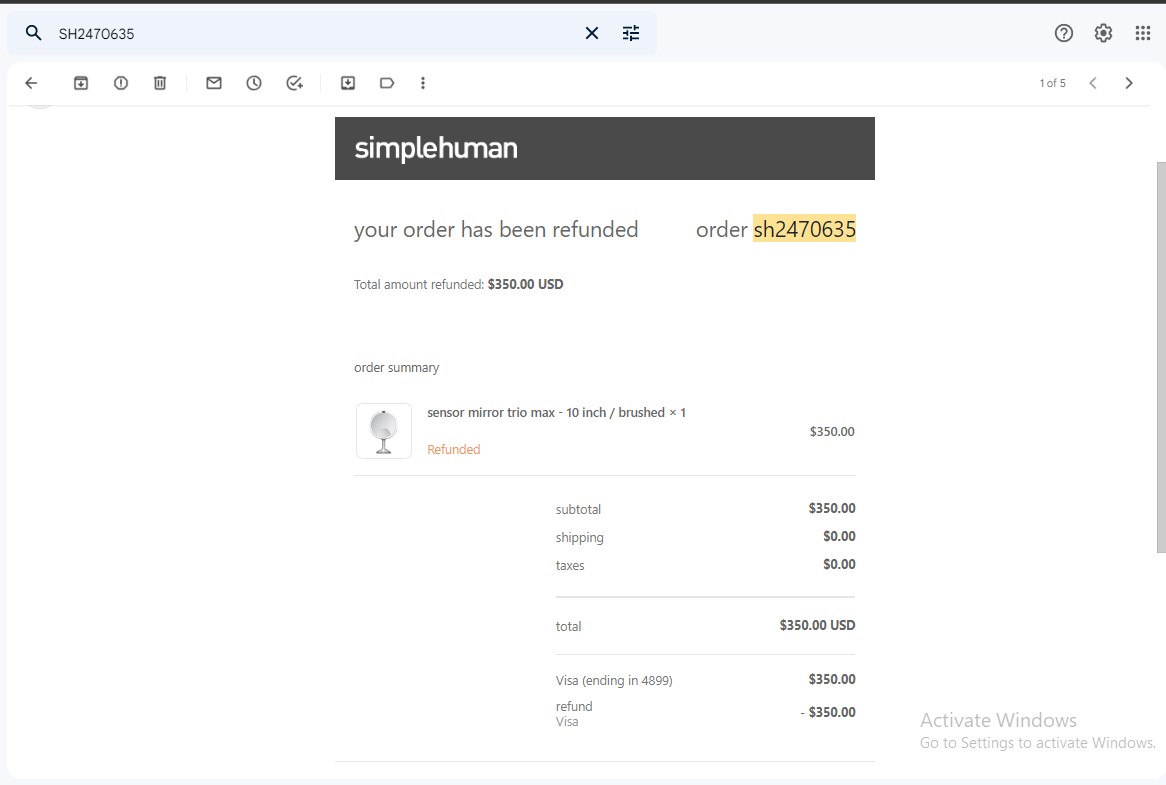Screen dimensions: 1166x785
Task: Add this email to Tasks
Action: 294,83
